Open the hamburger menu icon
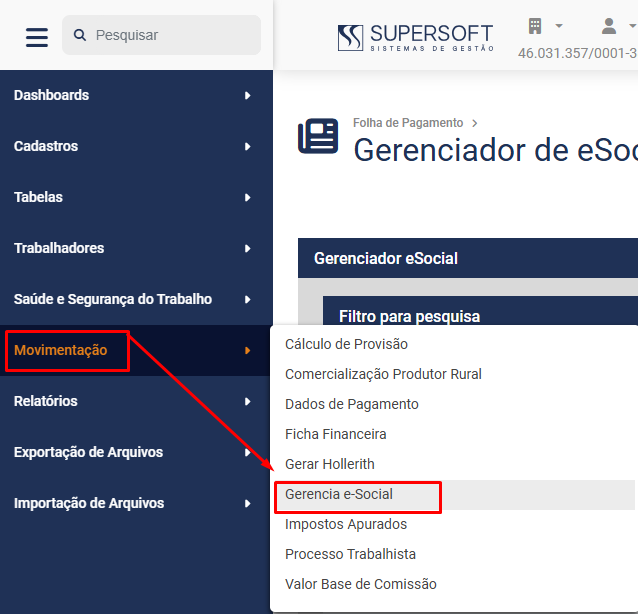This screenshot has height=614, width=638. (37, 37)
